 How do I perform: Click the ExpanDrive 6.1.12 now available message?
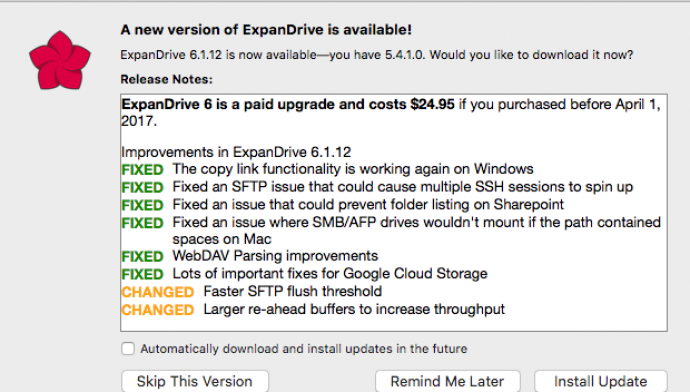click(377, 55)
